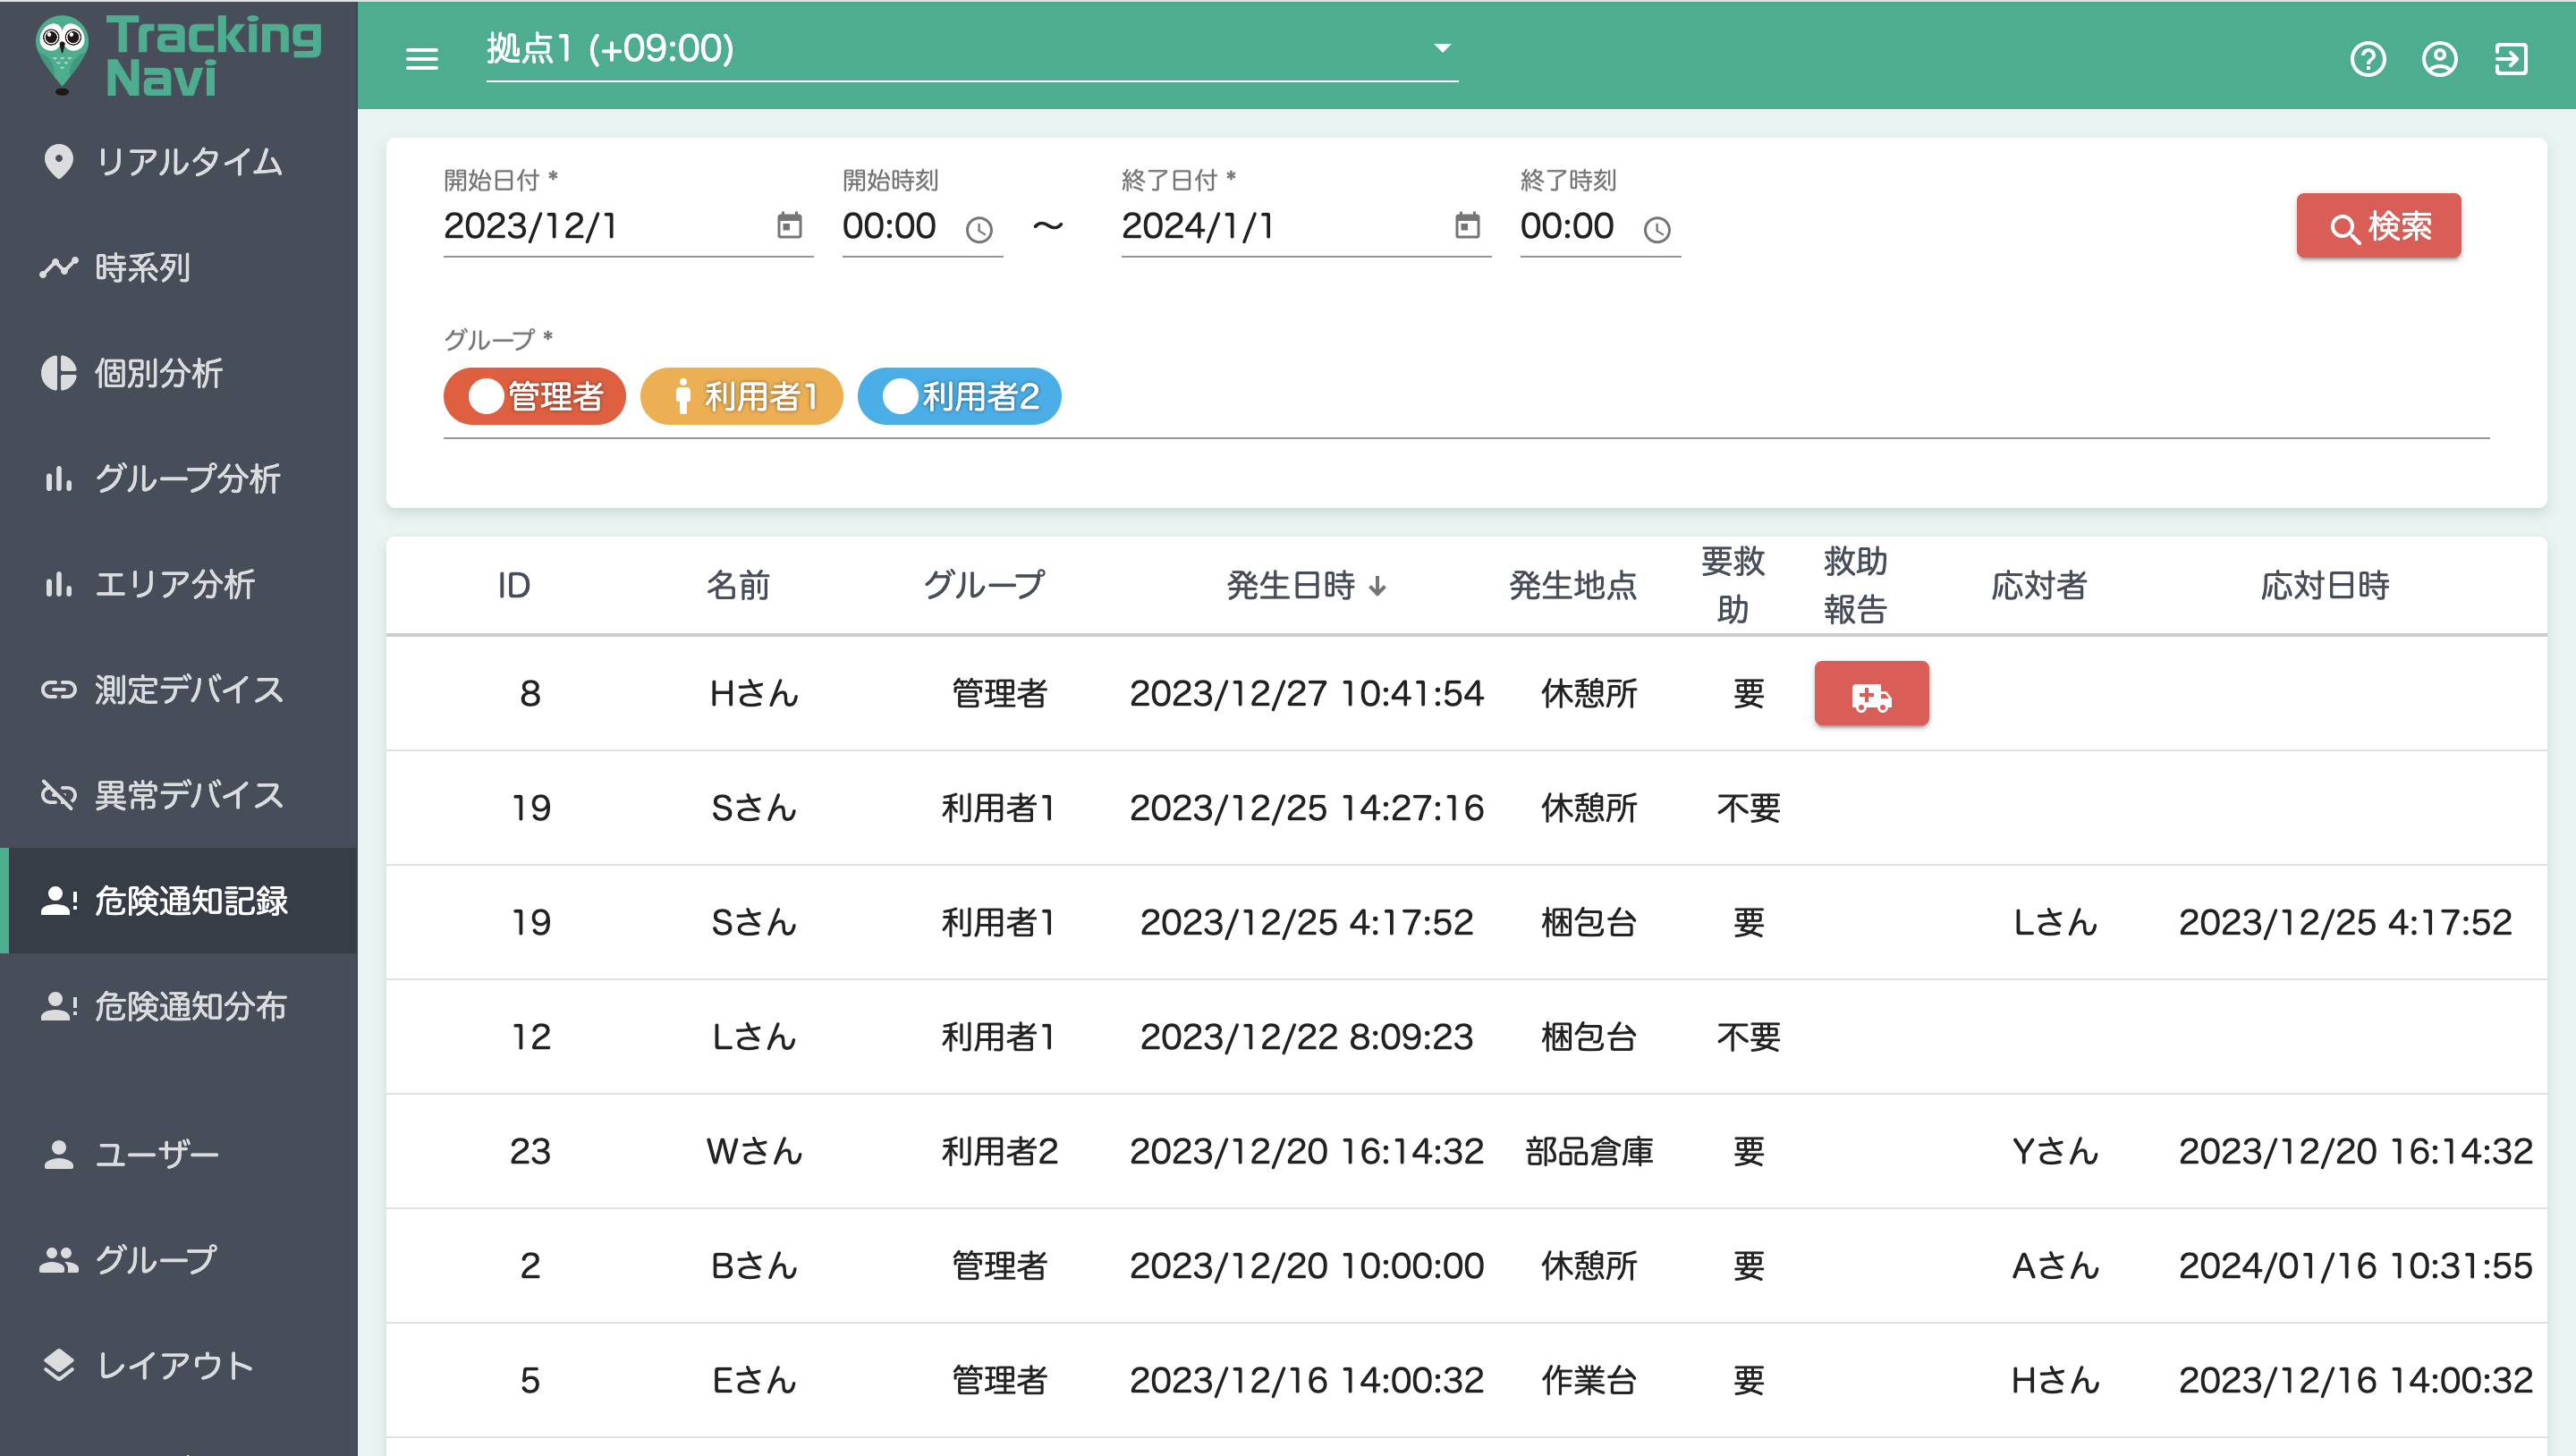Screen dimensions: 2576x1456
Task: Toggle the 利用者1 group chip
Action: pos(741,396)
